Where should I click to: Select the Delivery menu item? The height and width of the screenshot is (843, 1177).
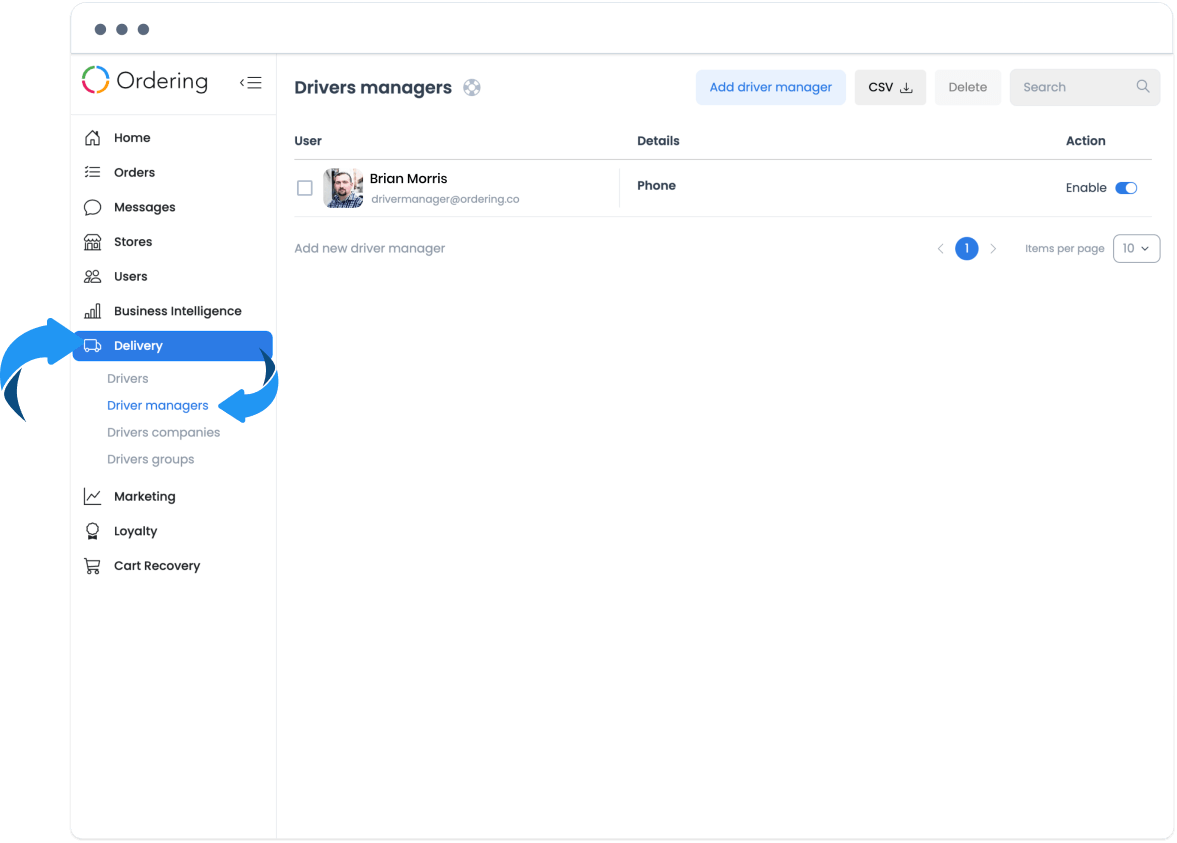click(x=173, y=345)
